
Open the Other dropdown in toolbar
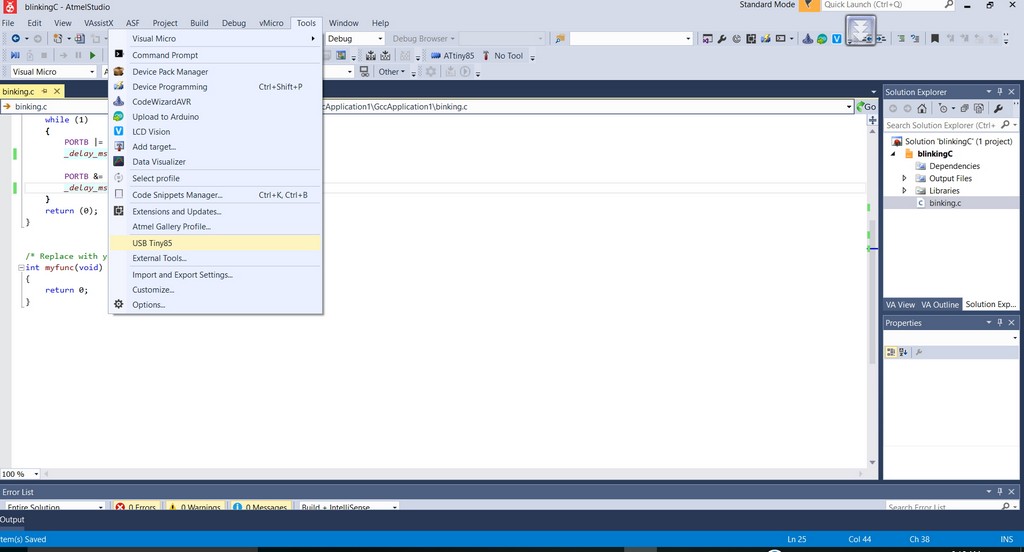(392, 72)
